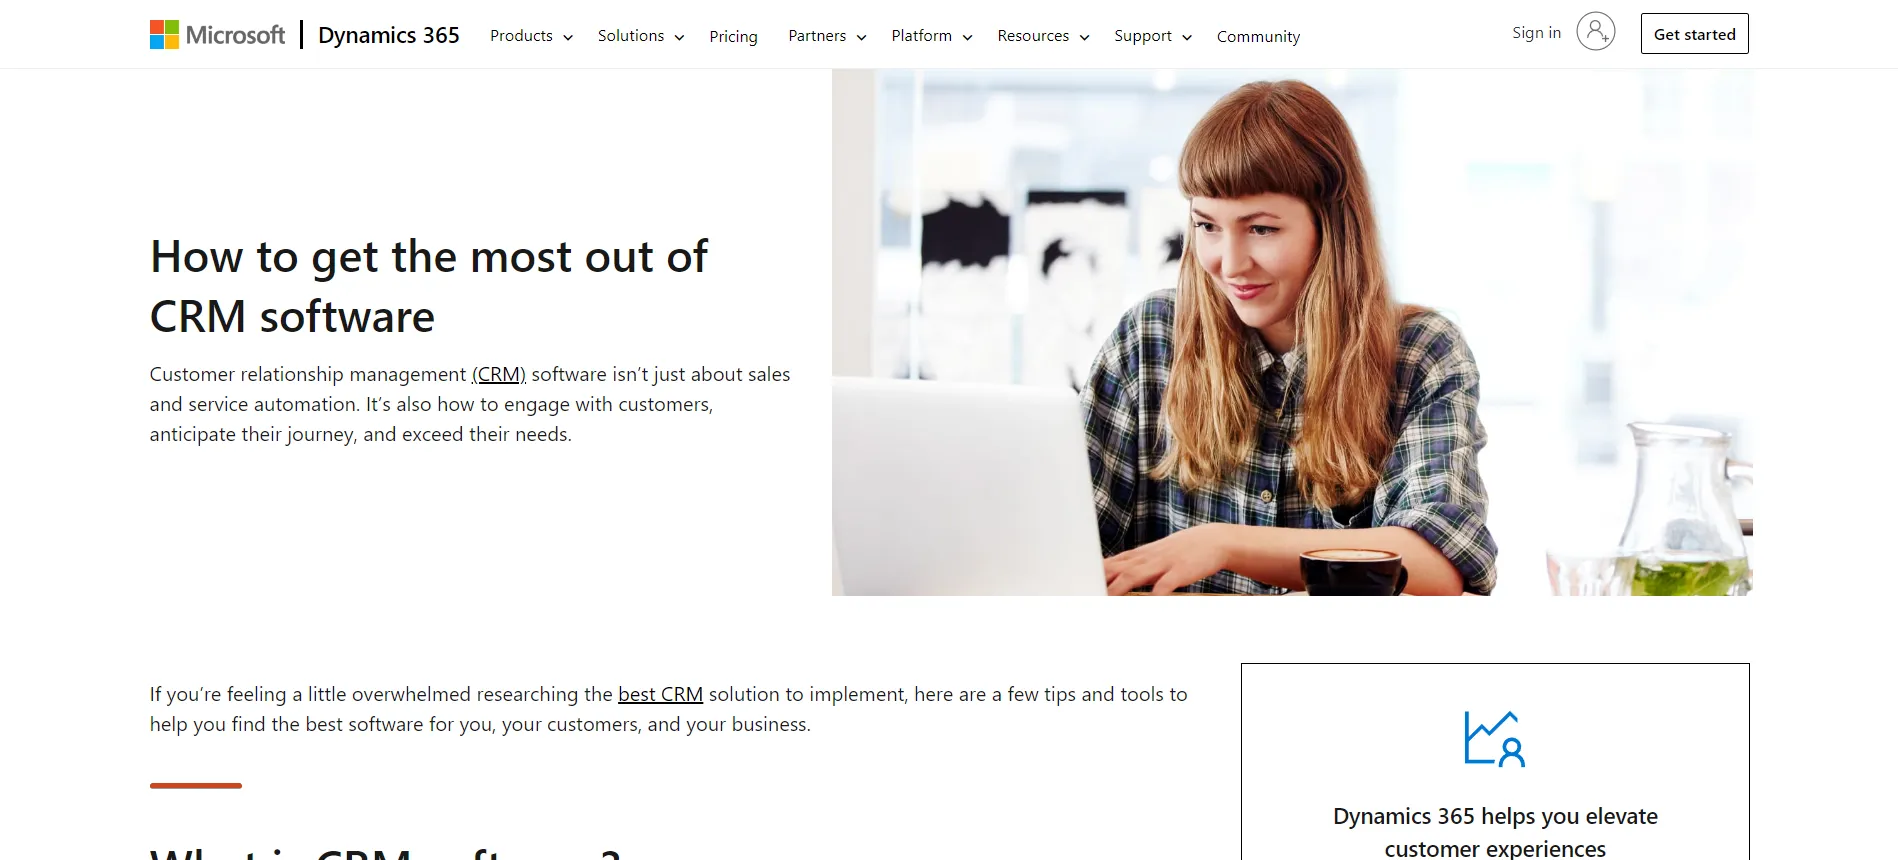
Task: Click the Sign in user avatar icon
Action: click(x=1595, y=32)
